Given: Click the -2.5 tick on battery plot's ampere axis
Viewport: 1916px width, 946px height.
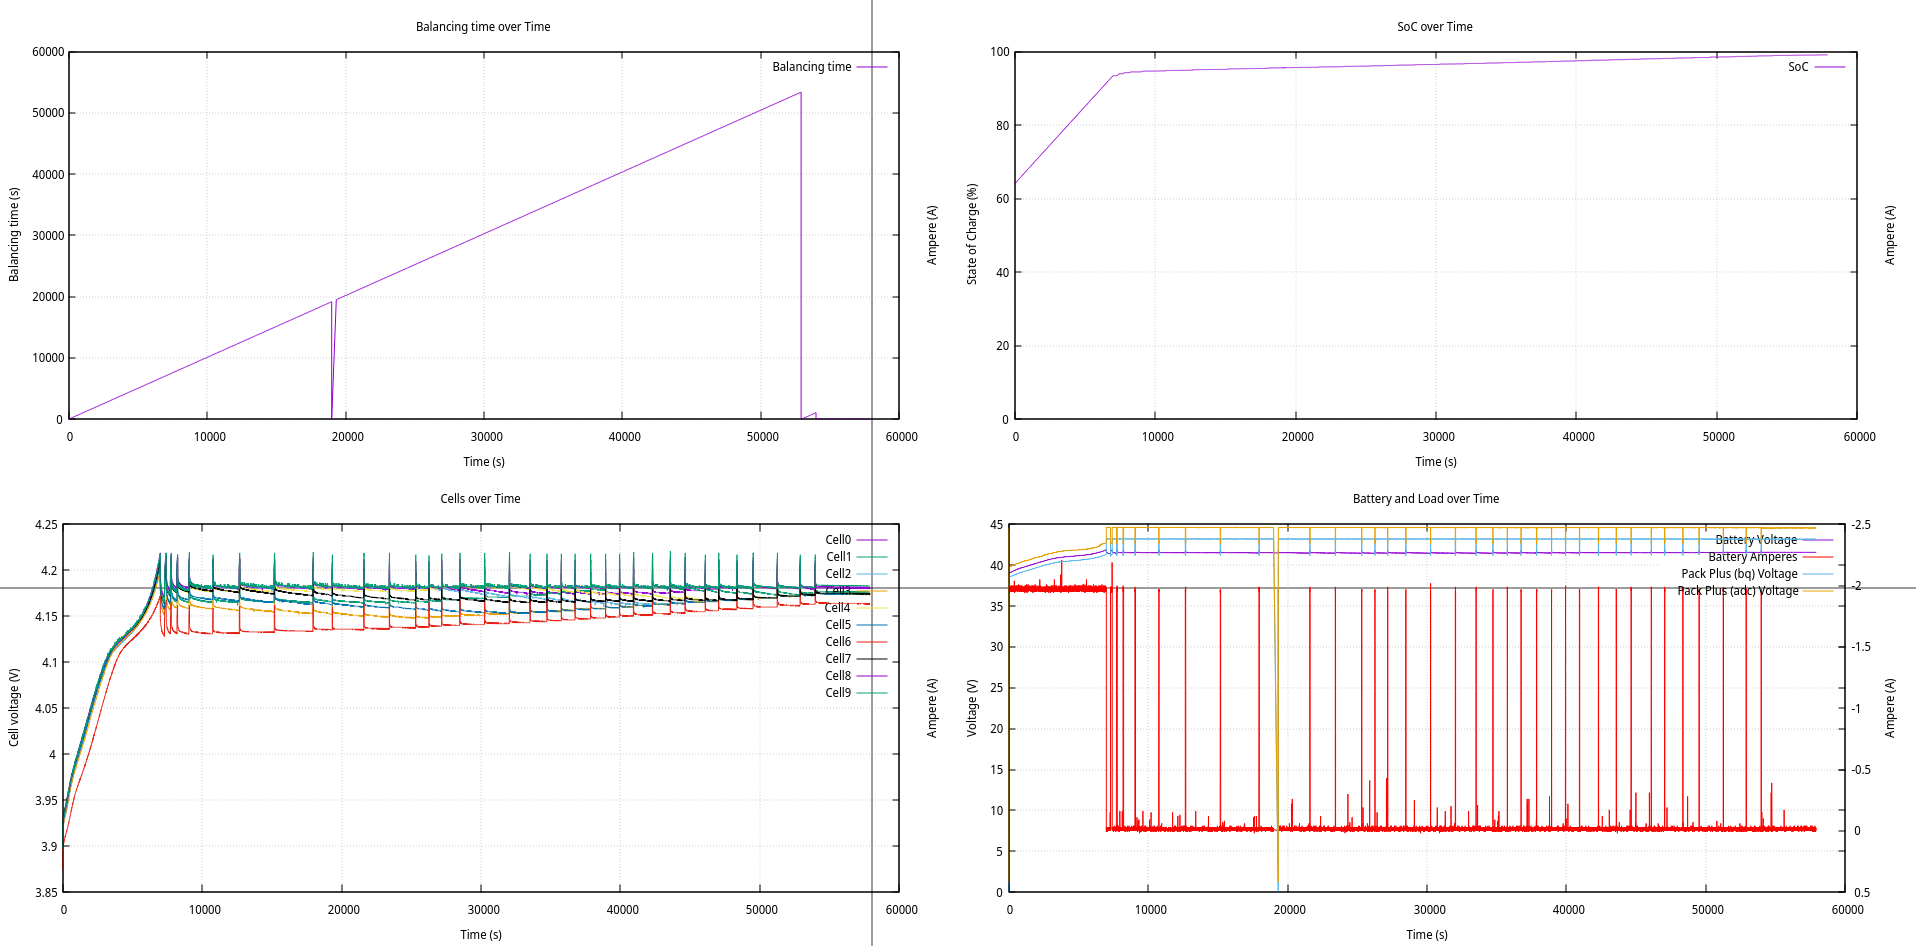Looking at the screenshot, I should click(x=1860, y=525).
